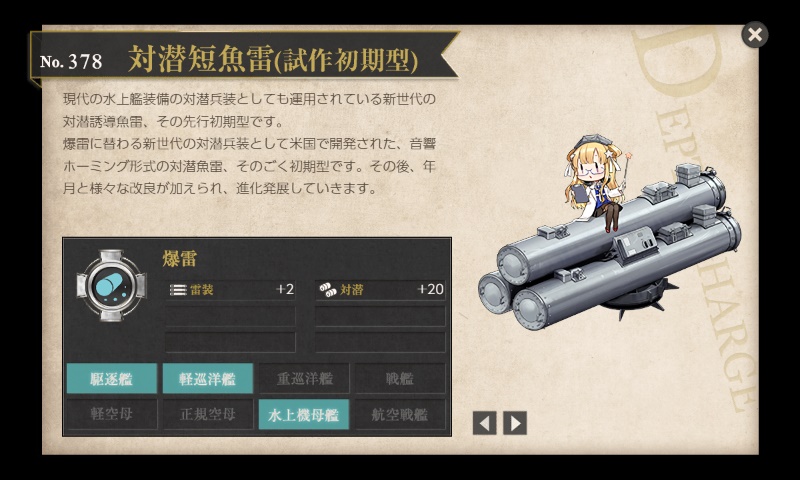Go to previous equipment with left arrow
Image resolution: width=800 pixels, height=480 pixels.
(x=485, y=423)
